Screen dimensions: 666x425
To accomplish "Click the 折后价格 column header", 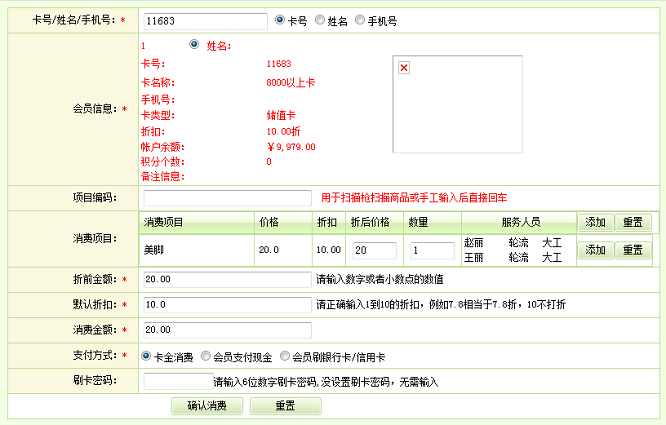I will coord(375,222).
